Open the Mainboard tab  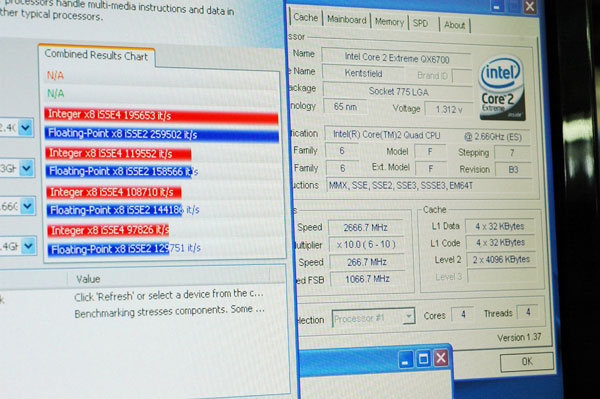346,20
